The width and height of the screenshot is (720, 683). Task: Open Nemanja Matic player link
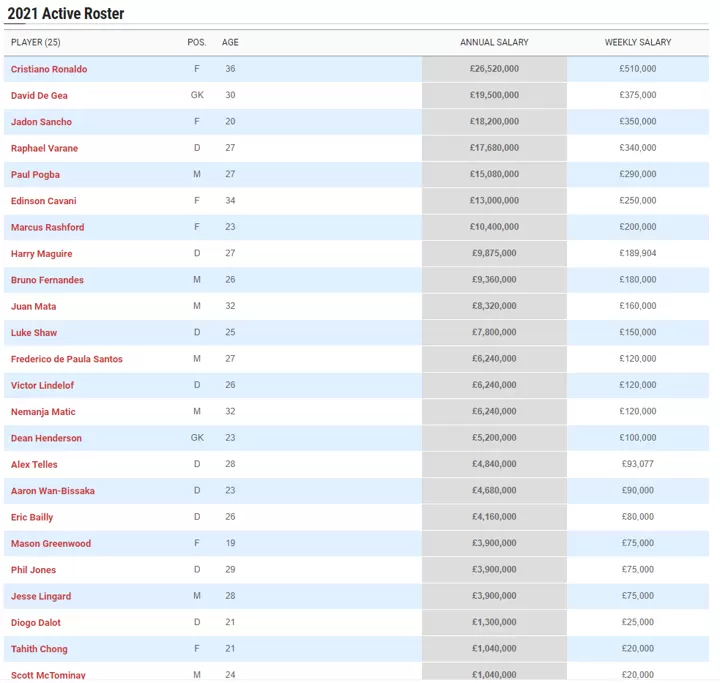[43, 412]
